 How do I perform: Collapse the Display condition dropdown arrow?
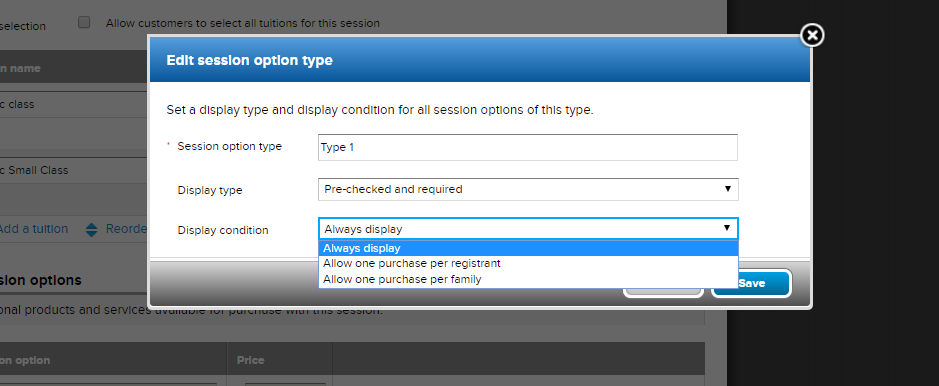click(727, 229)
